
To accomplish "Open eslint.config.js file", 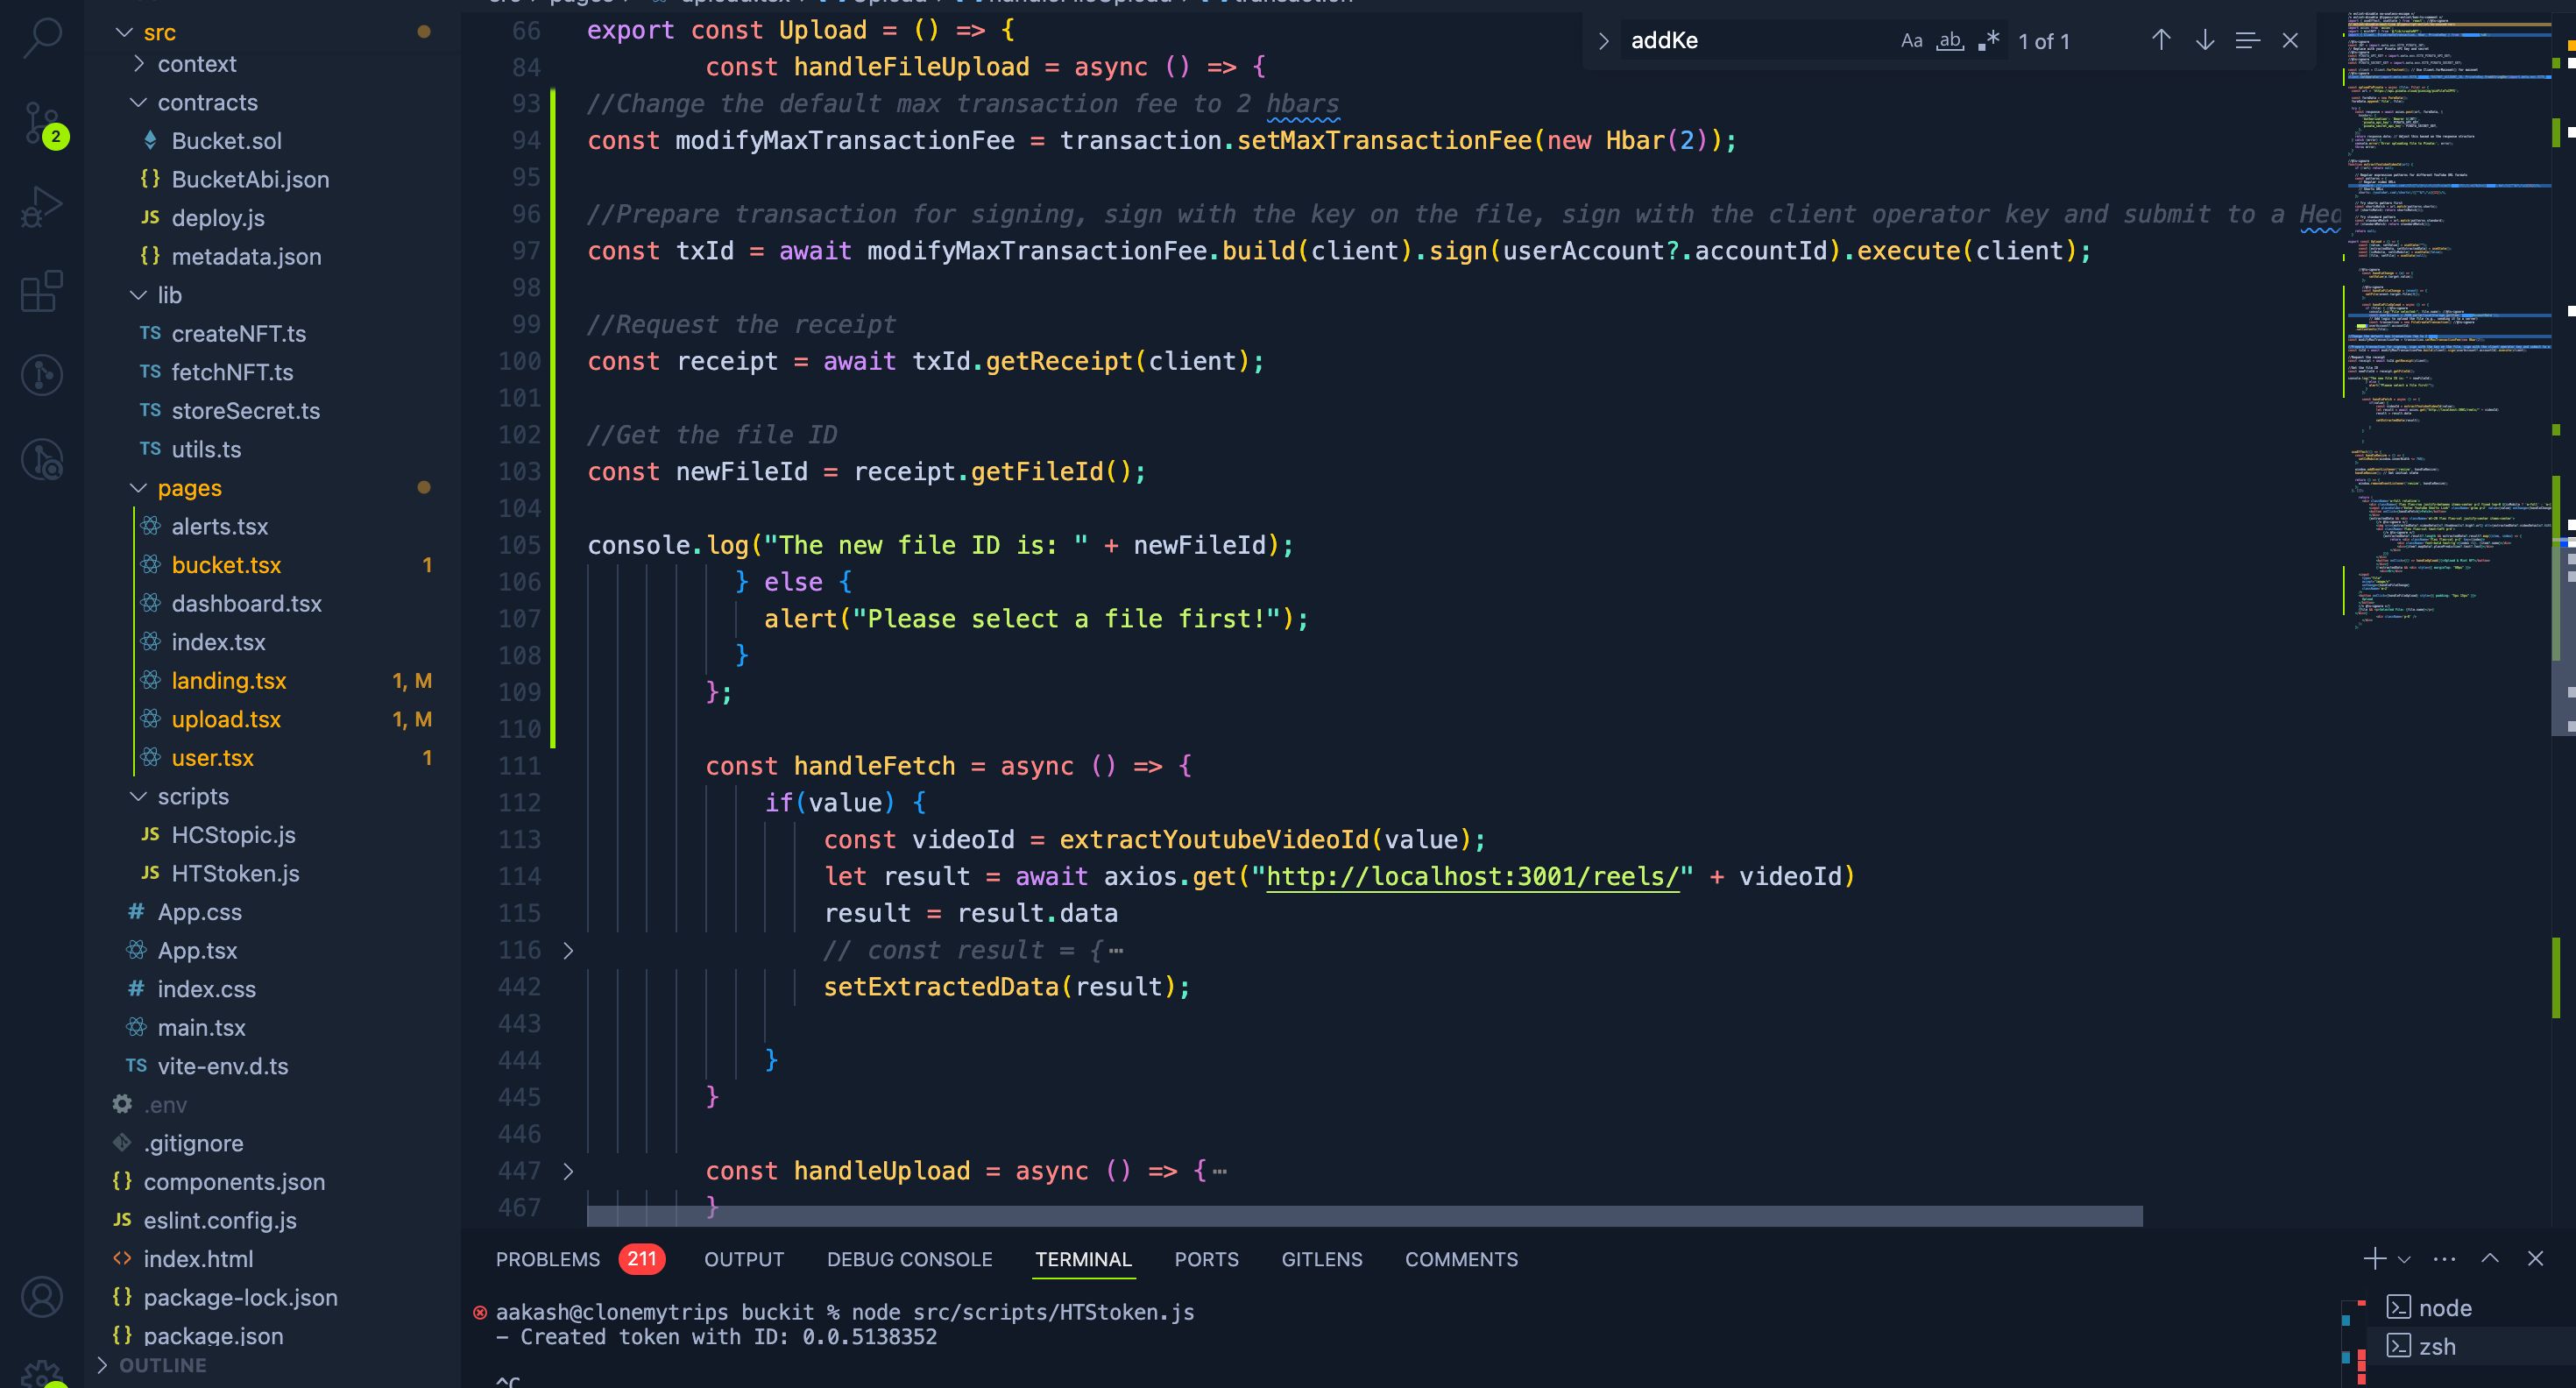I will coord(220,1220).
